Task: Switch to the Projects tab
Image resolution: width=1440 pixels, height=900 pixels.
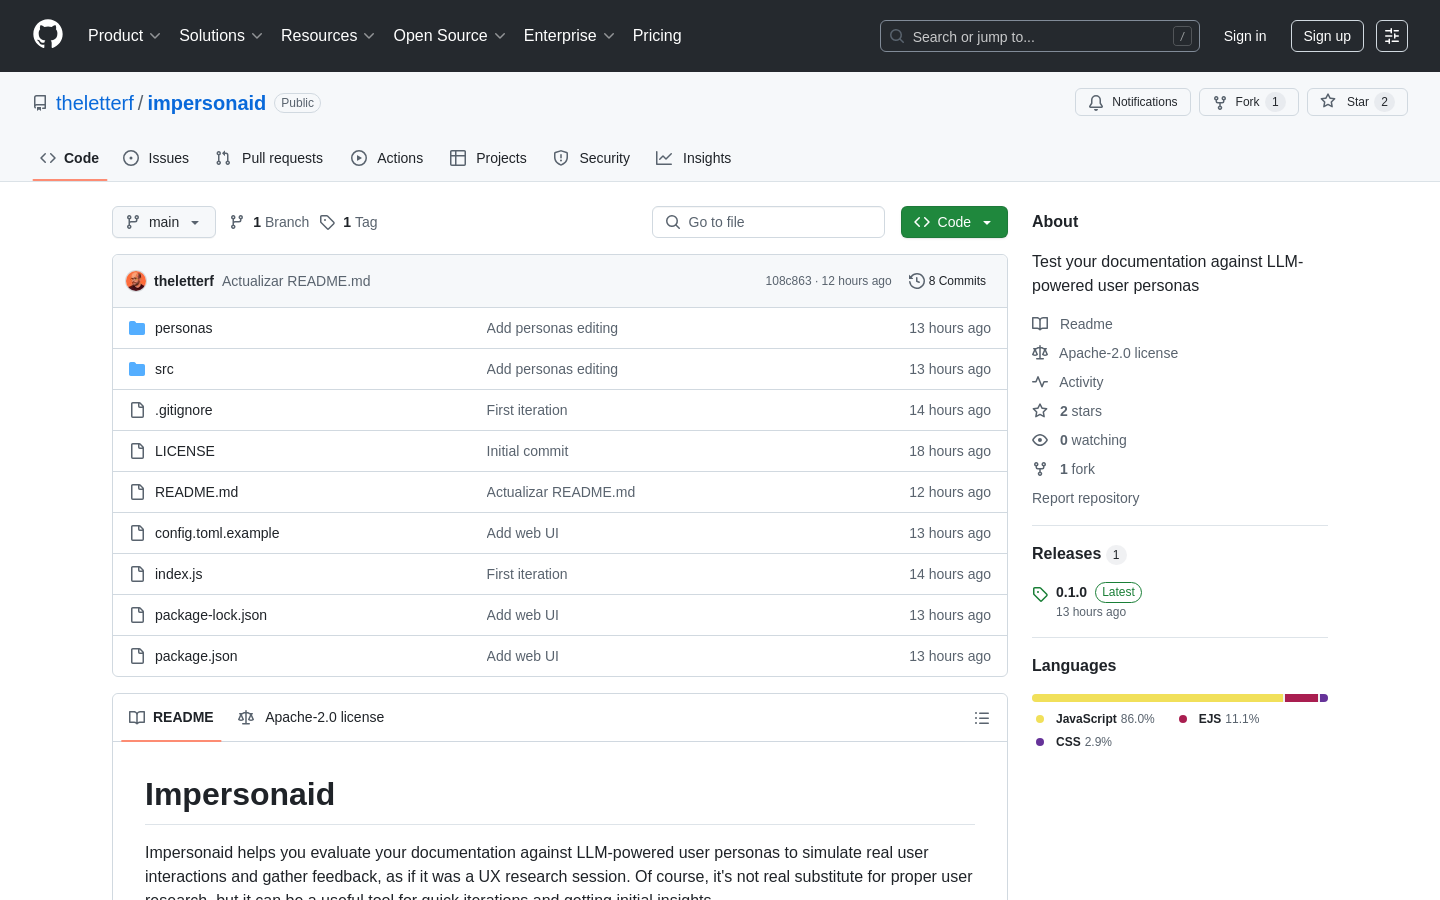Action: (x=488, y=158)
